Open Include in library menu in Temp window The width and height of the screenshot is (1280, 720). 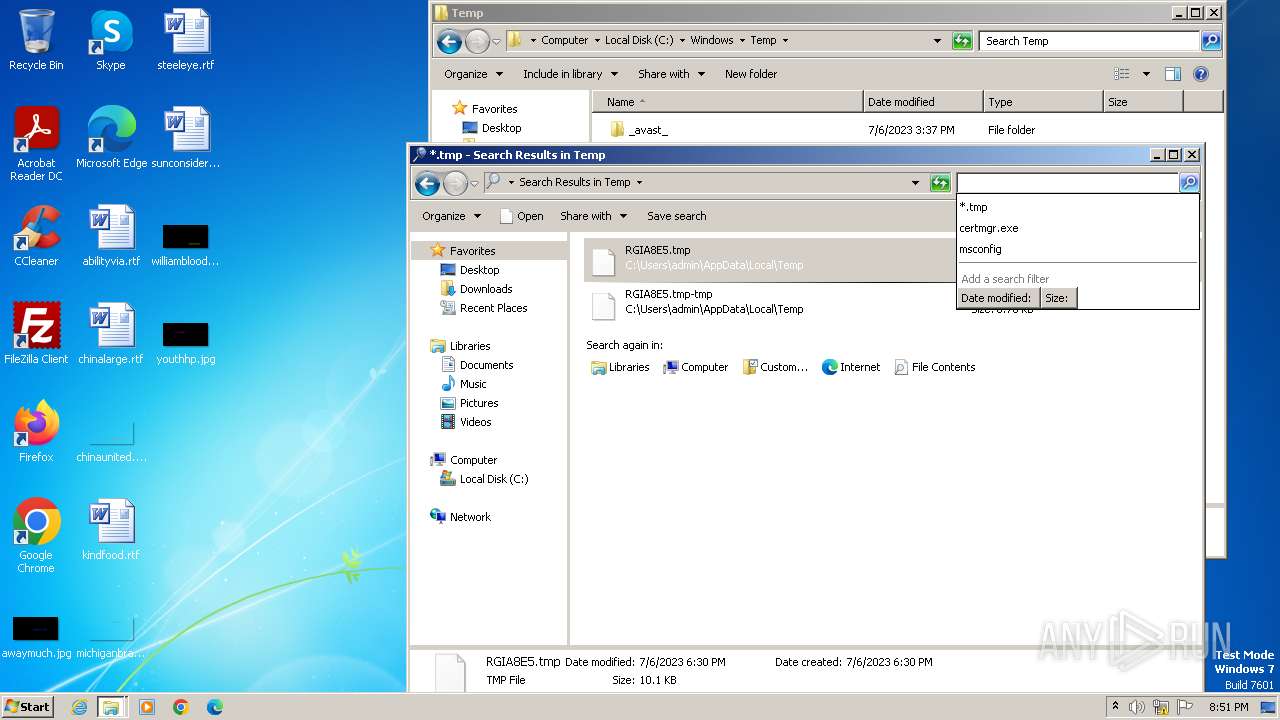[570, 74]
